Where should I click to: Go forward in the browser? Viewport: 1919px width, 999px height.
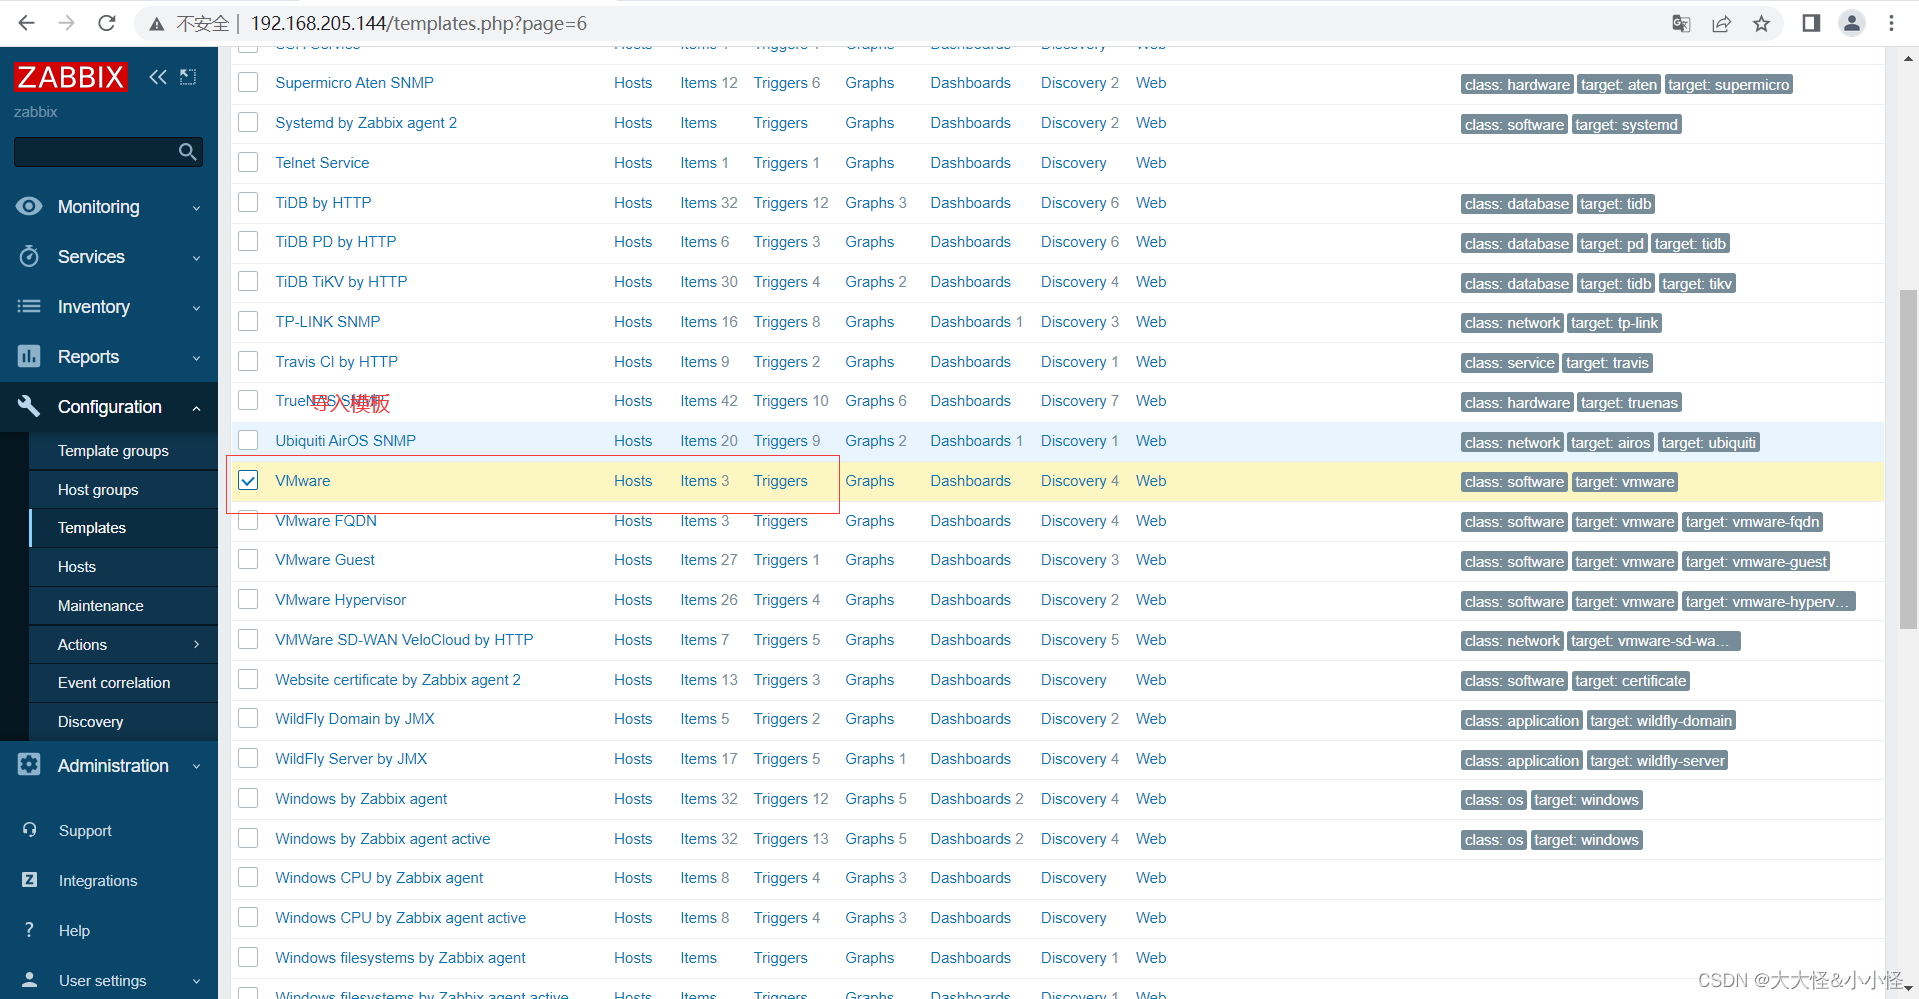66,23
